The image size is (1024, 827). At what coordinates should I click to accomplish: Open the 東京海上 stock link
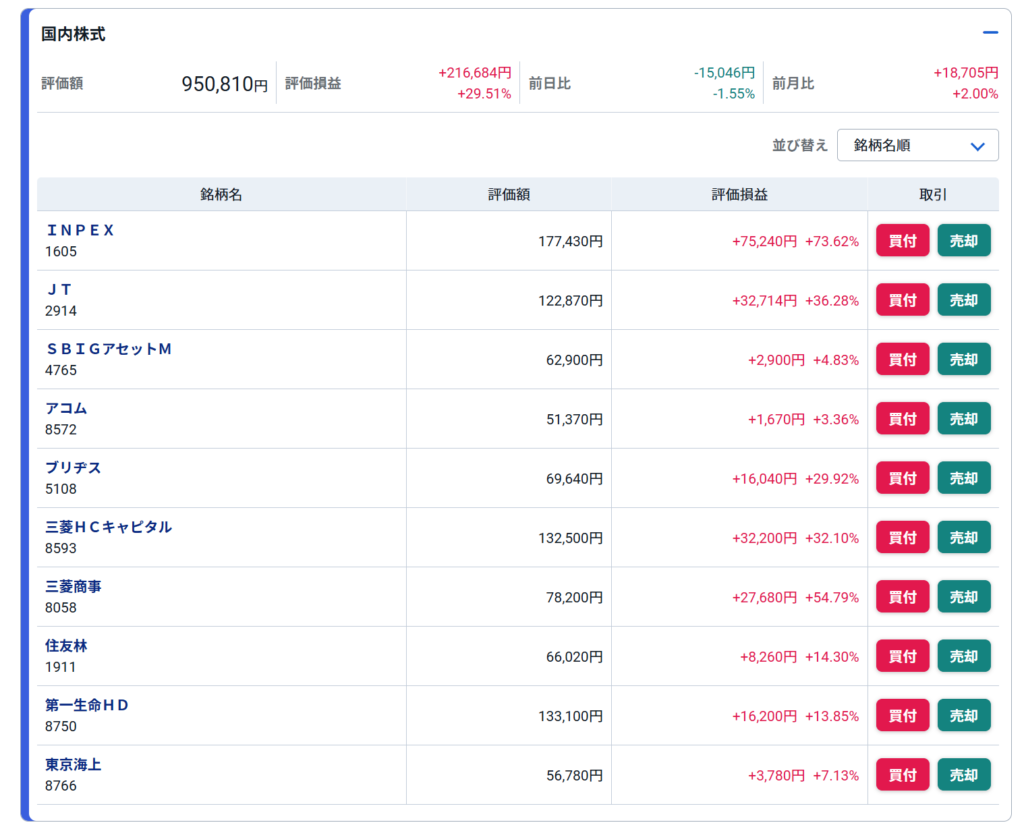73,764
